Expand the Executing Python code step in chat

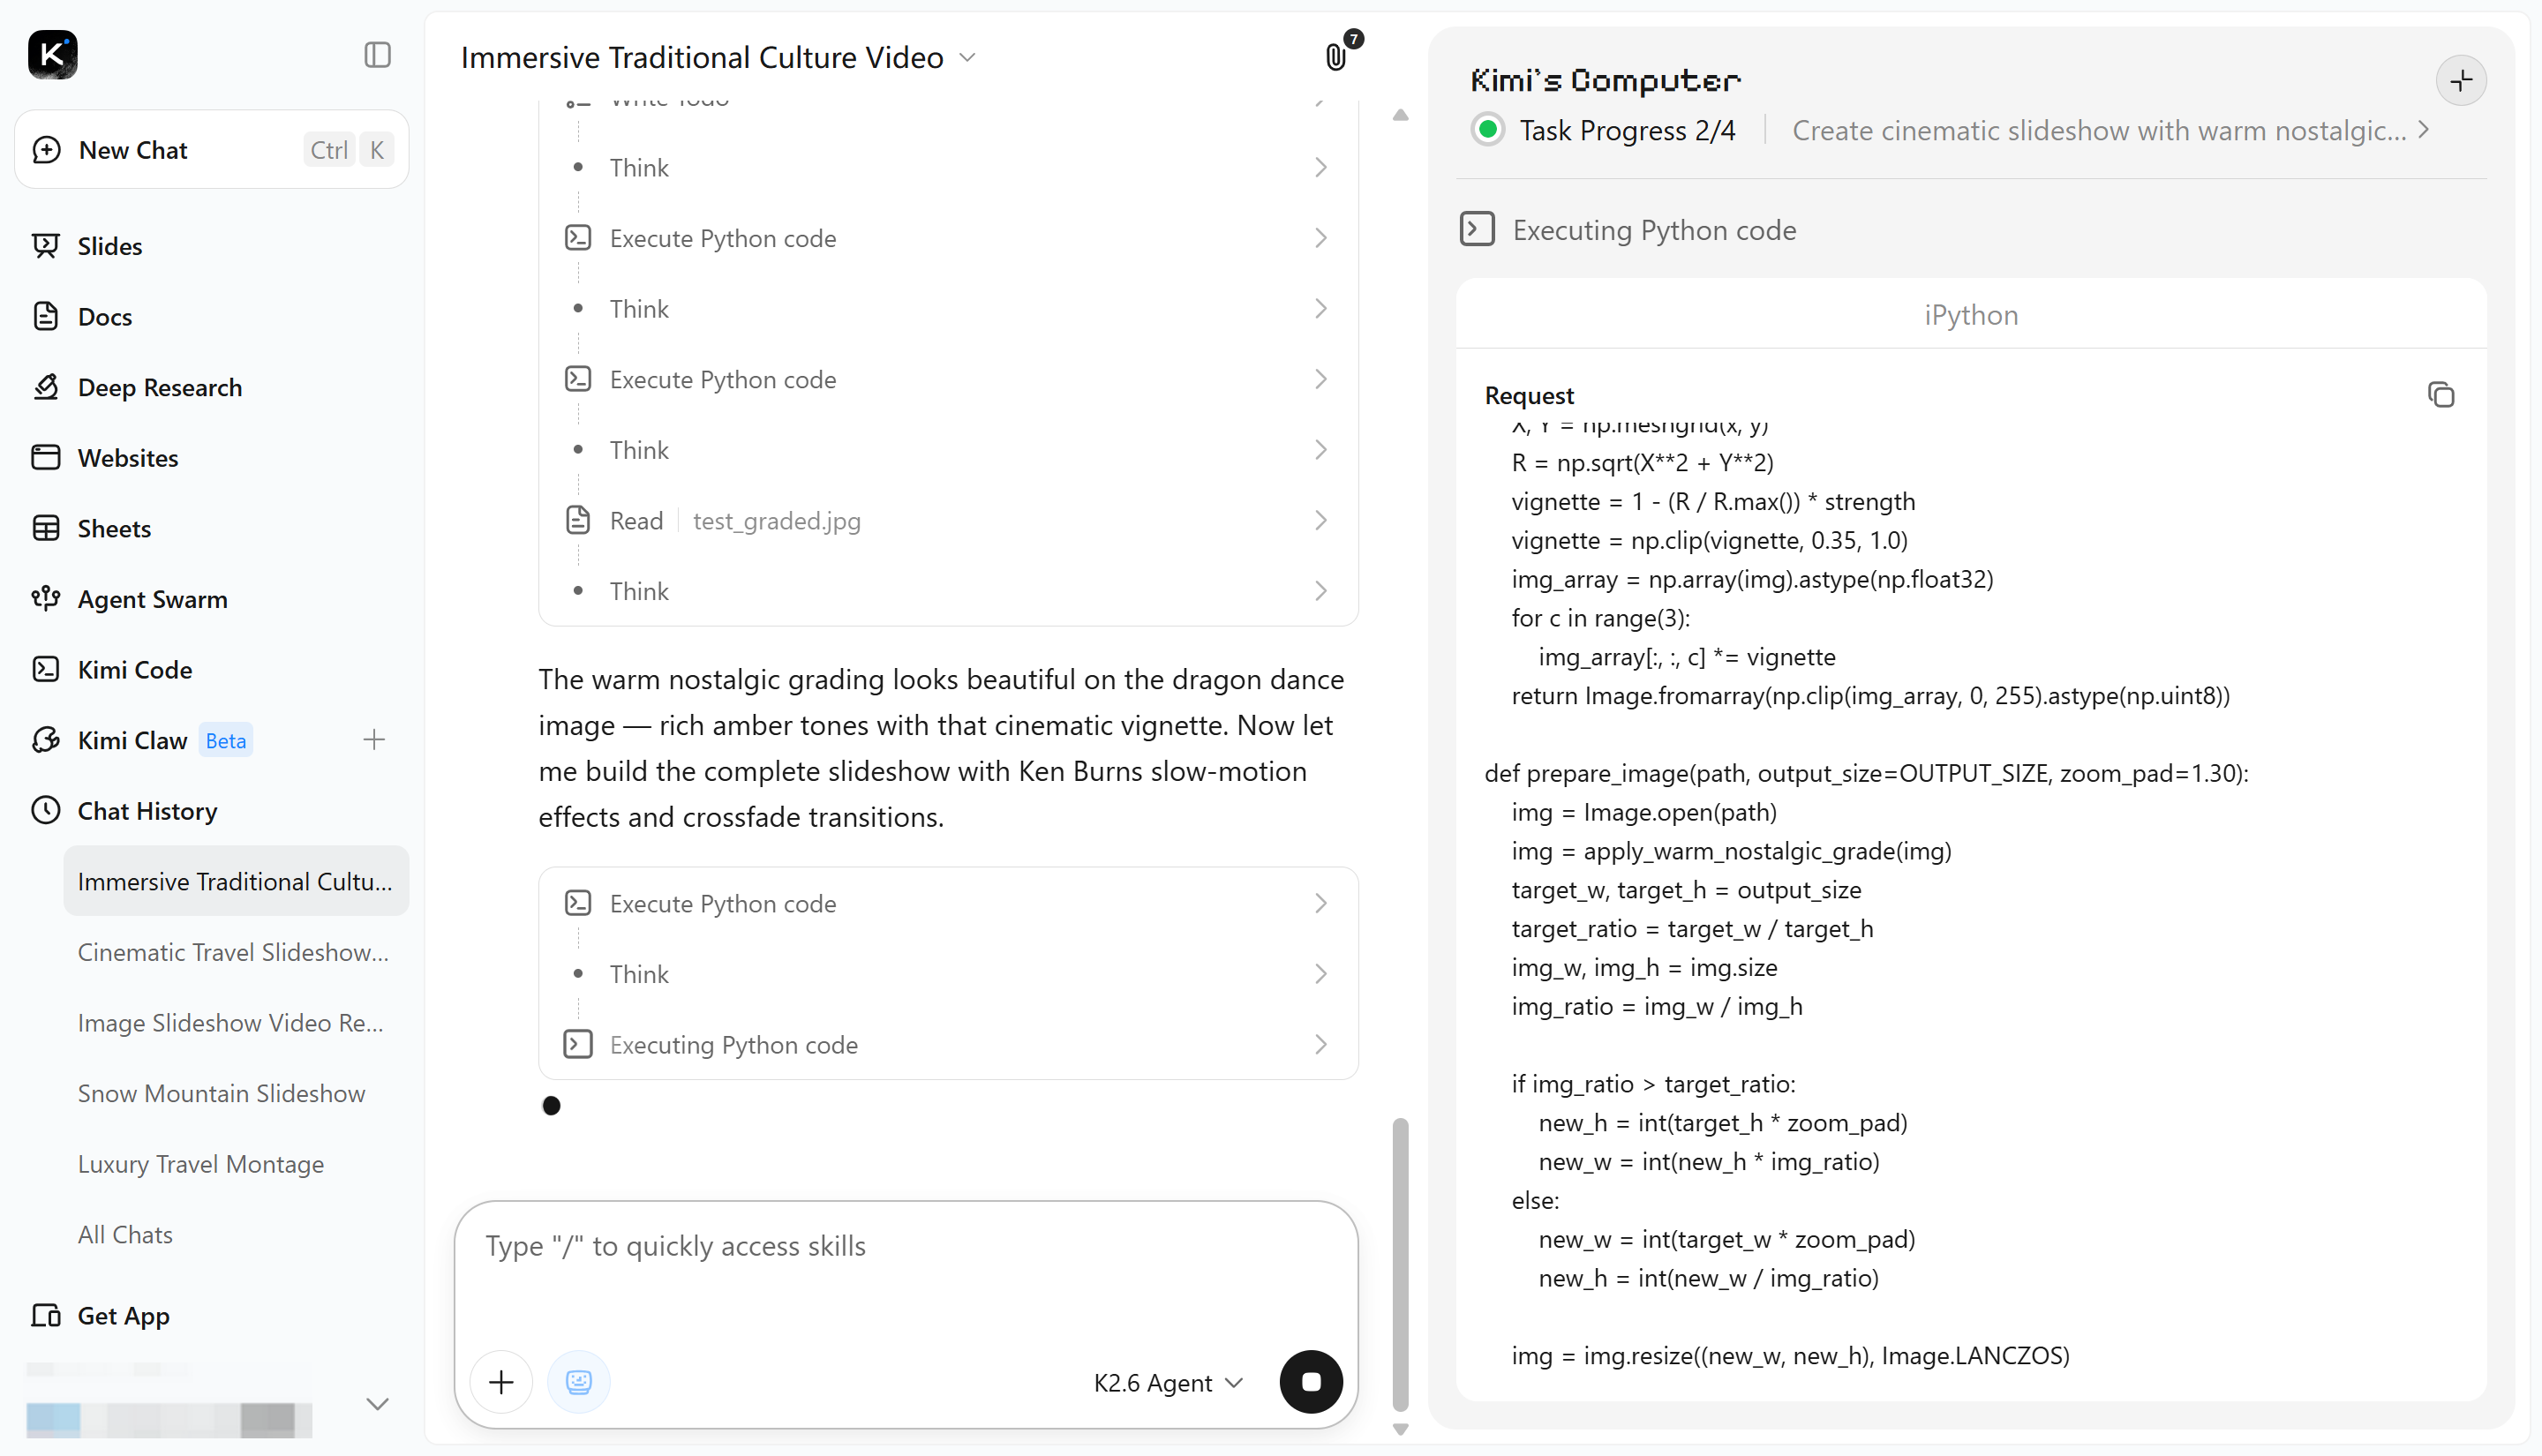(x=948, y=1046)
